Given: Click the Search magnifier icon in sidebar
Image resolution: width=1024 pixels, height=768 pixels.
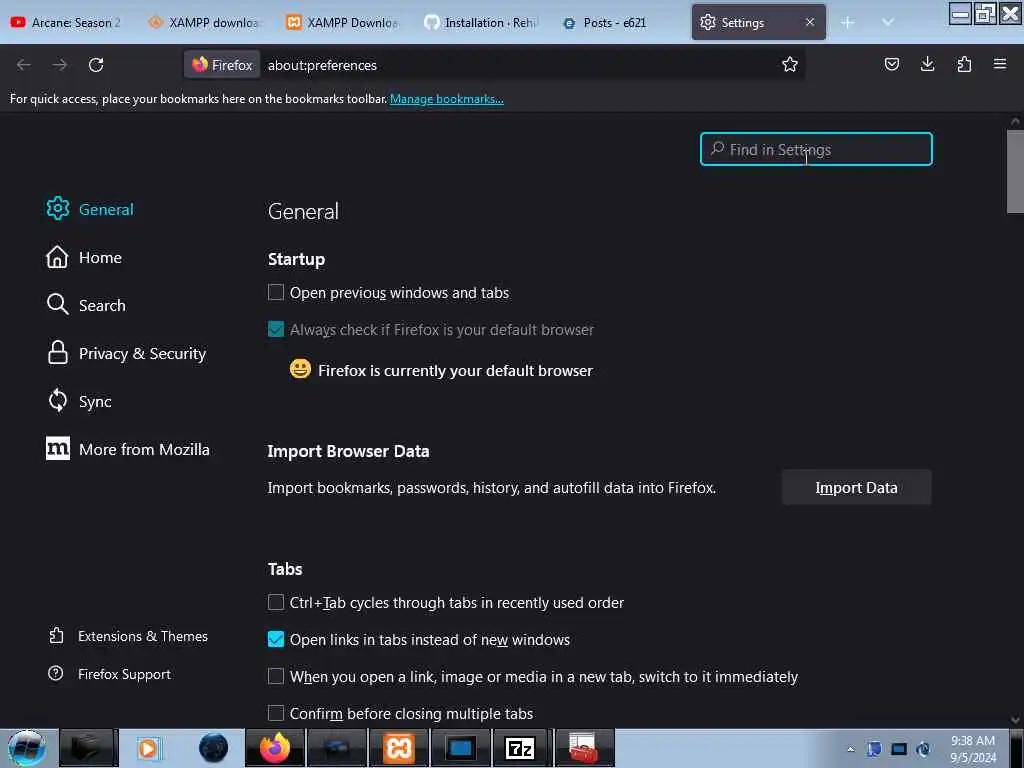Looking at the screenshot, I should (x=57, y=304).
